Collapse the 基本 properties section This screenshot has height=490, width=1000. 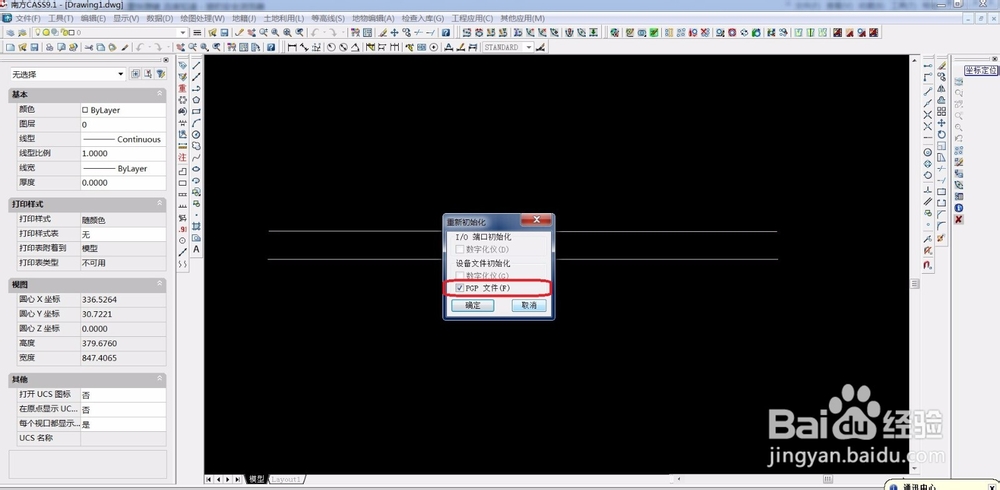pos(159,94)
